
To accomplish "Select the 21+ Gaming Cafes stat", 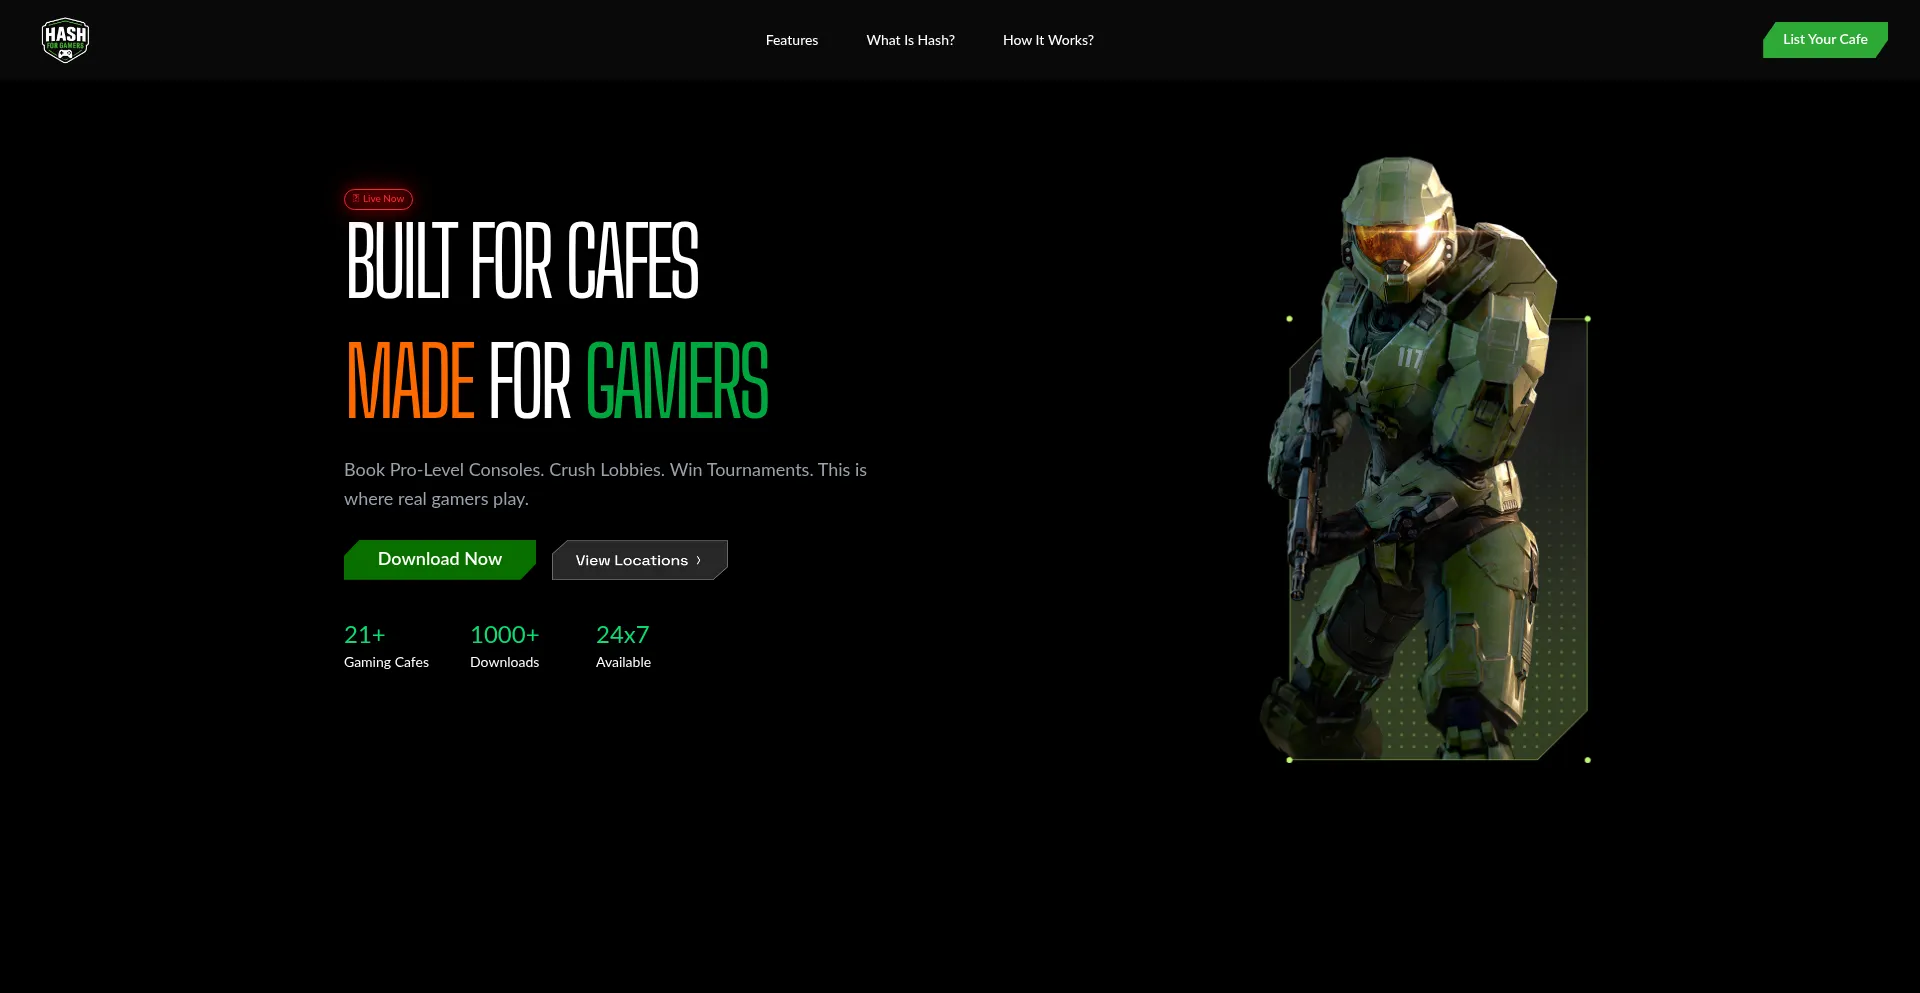I will click(386, 647).
